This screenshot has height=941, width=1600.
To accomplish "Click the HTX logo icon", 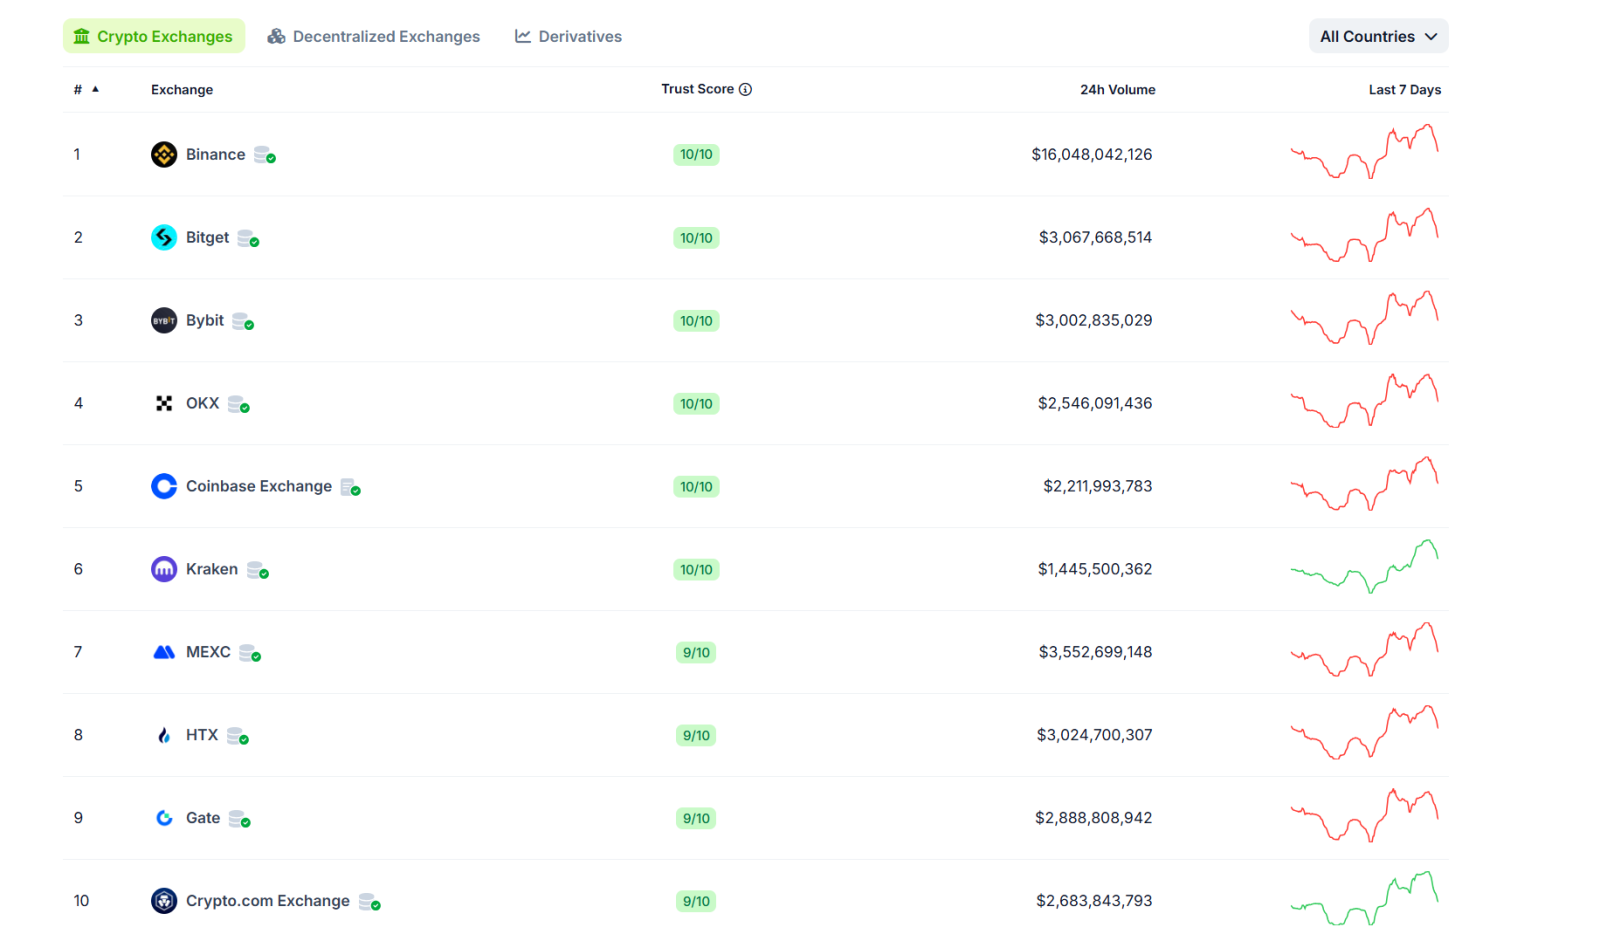I will [x=164, y=735].
